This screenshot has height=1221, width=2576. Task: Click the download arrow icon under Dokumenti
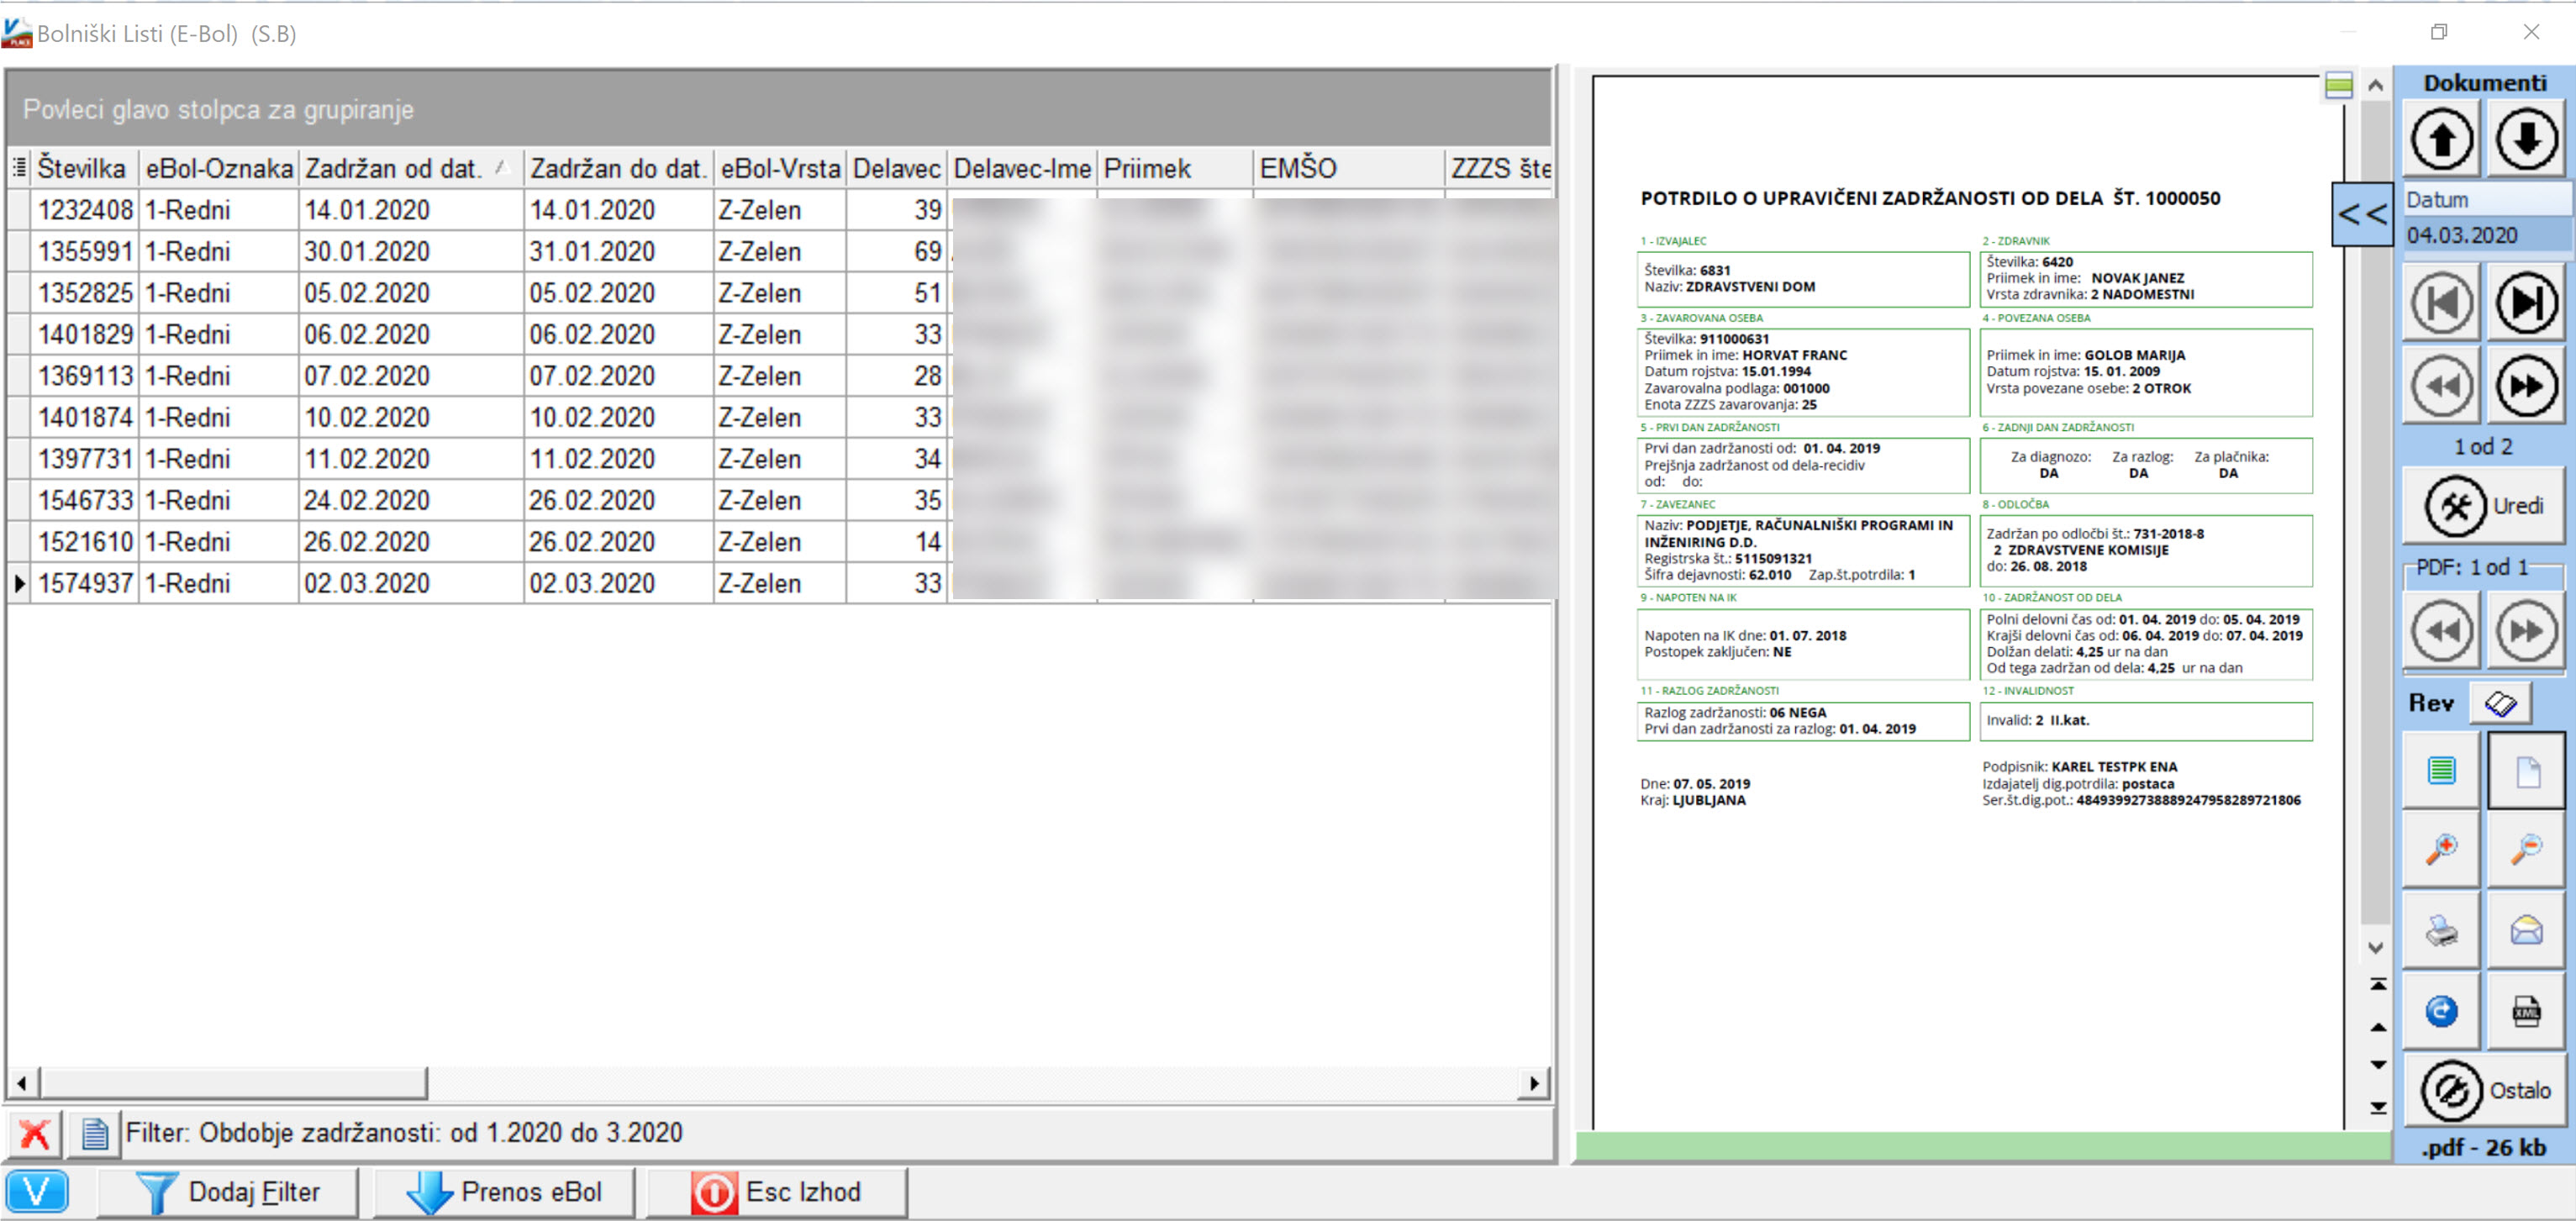point(2526,140)
